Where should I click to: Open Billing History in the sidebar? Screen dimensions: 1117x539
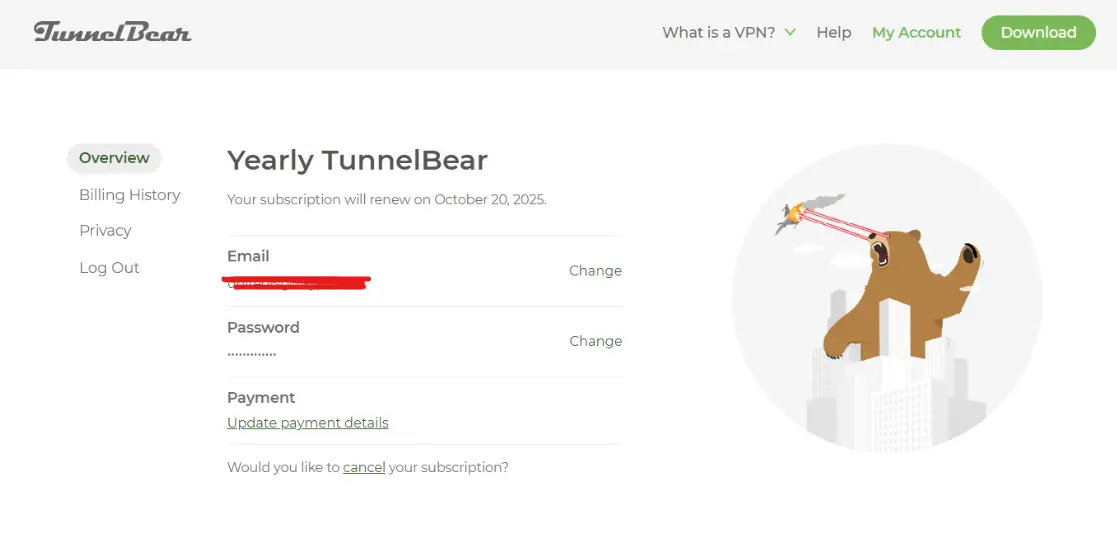(130, 194)
